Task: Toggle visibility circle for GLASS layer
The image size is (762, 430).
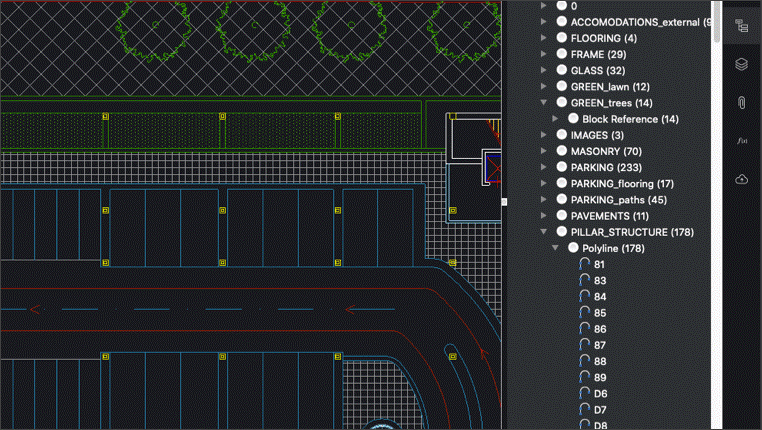Action: [x=562, y=70]
